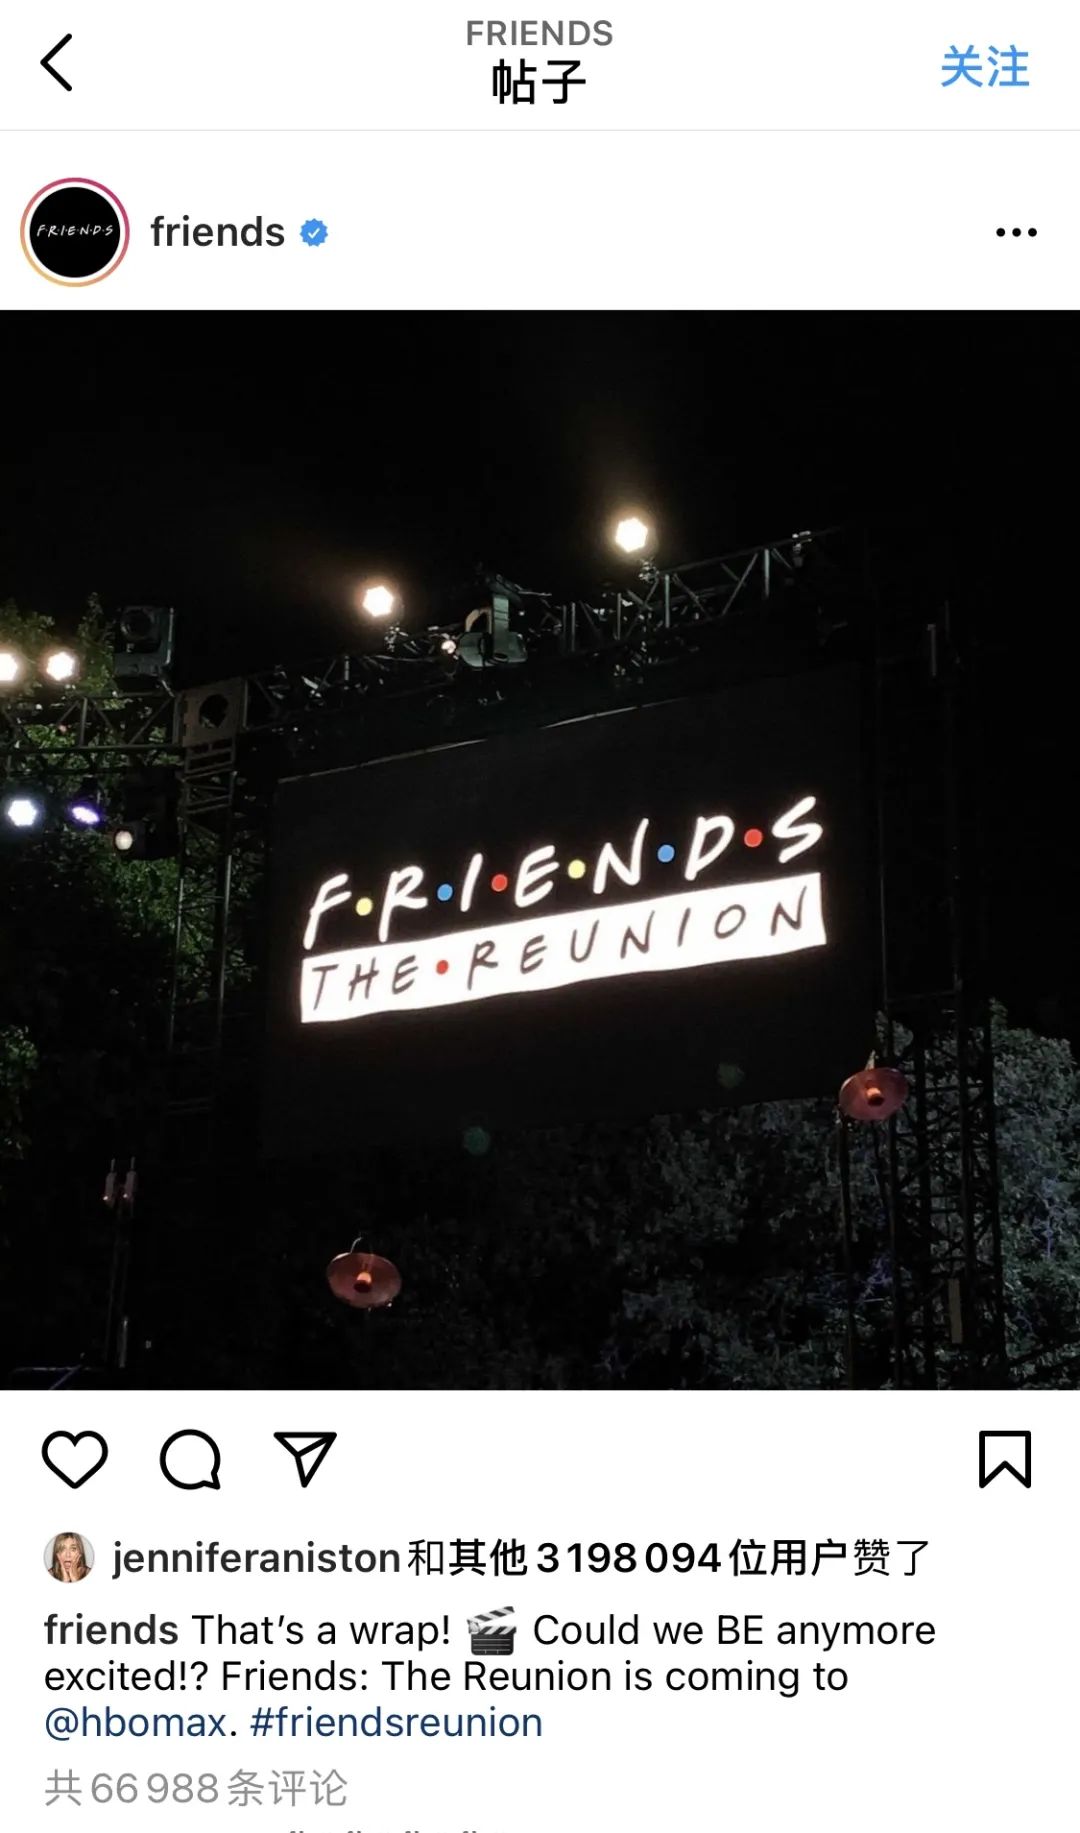Open jenniferaniston's profile from likes
This screenshot has height=1833, width=1080.
[256, 1557]
